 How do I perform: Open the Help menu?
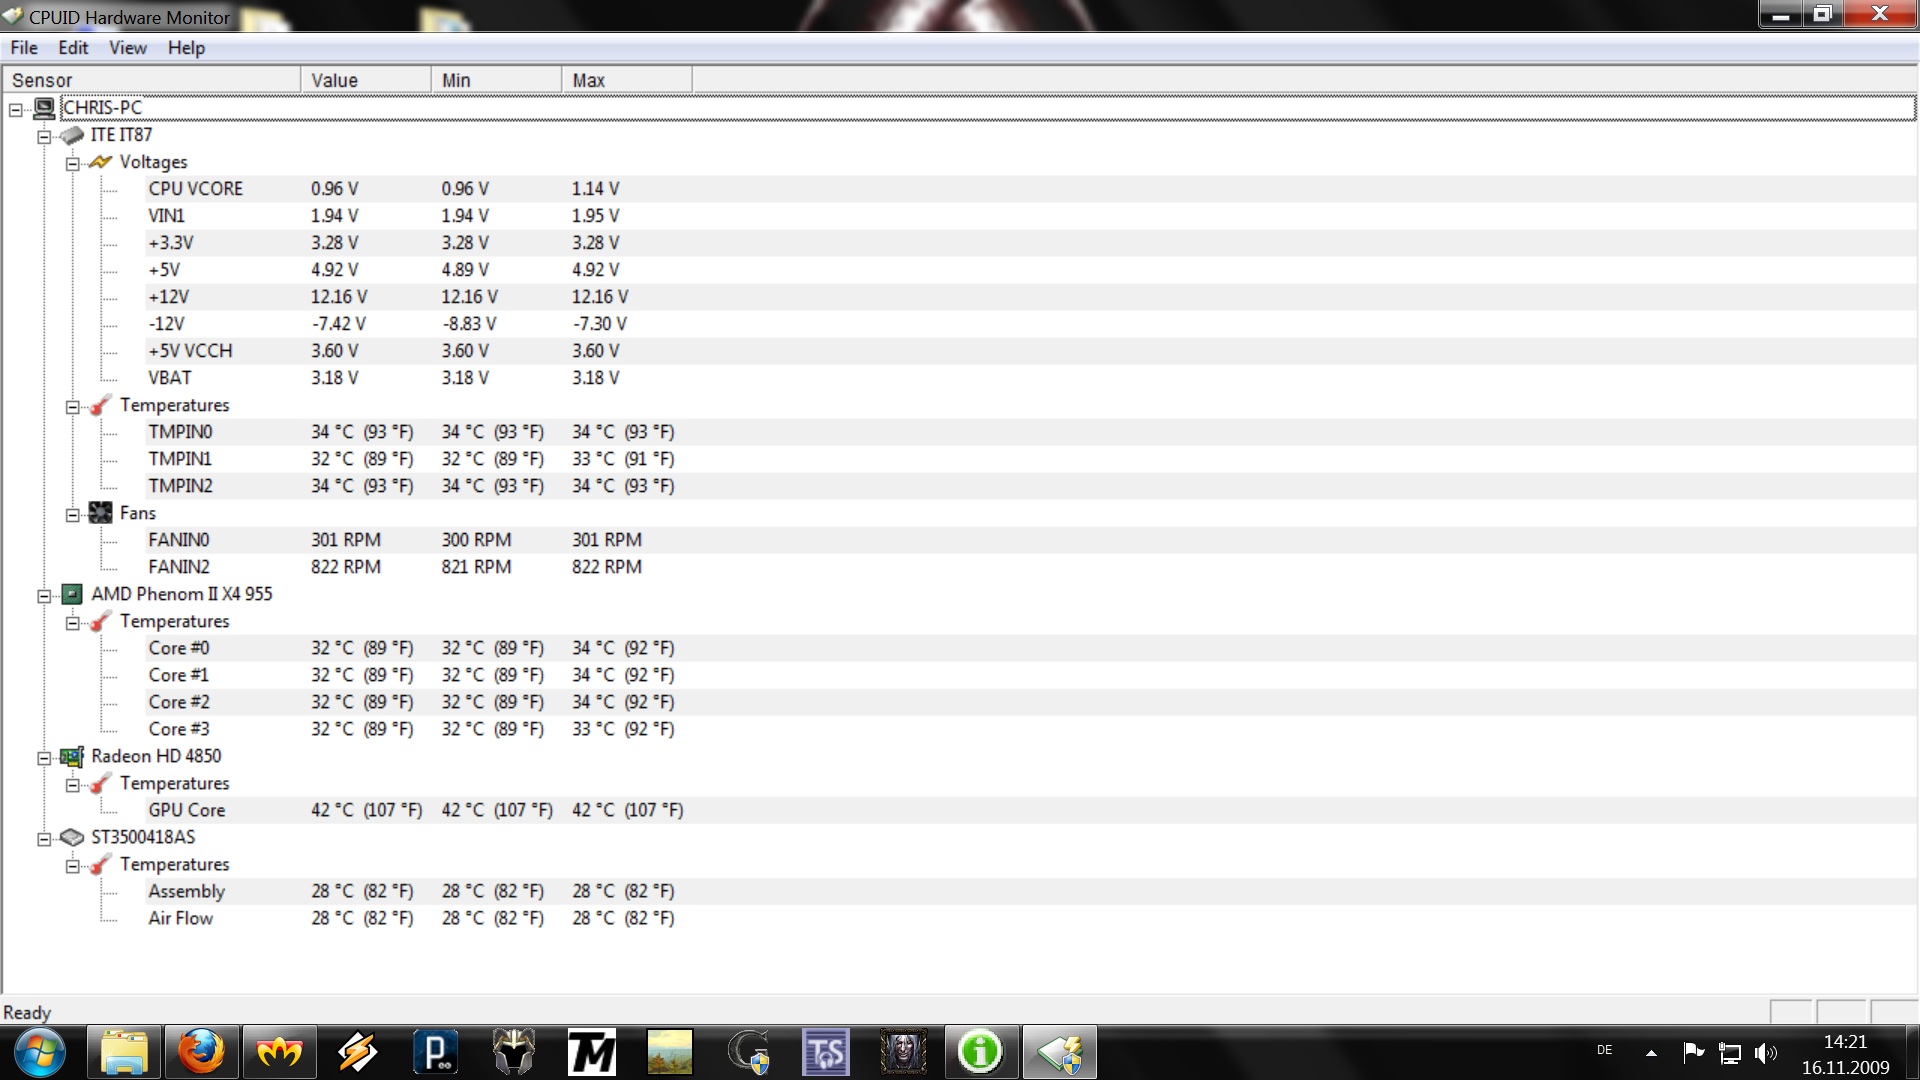coord(186,47)
